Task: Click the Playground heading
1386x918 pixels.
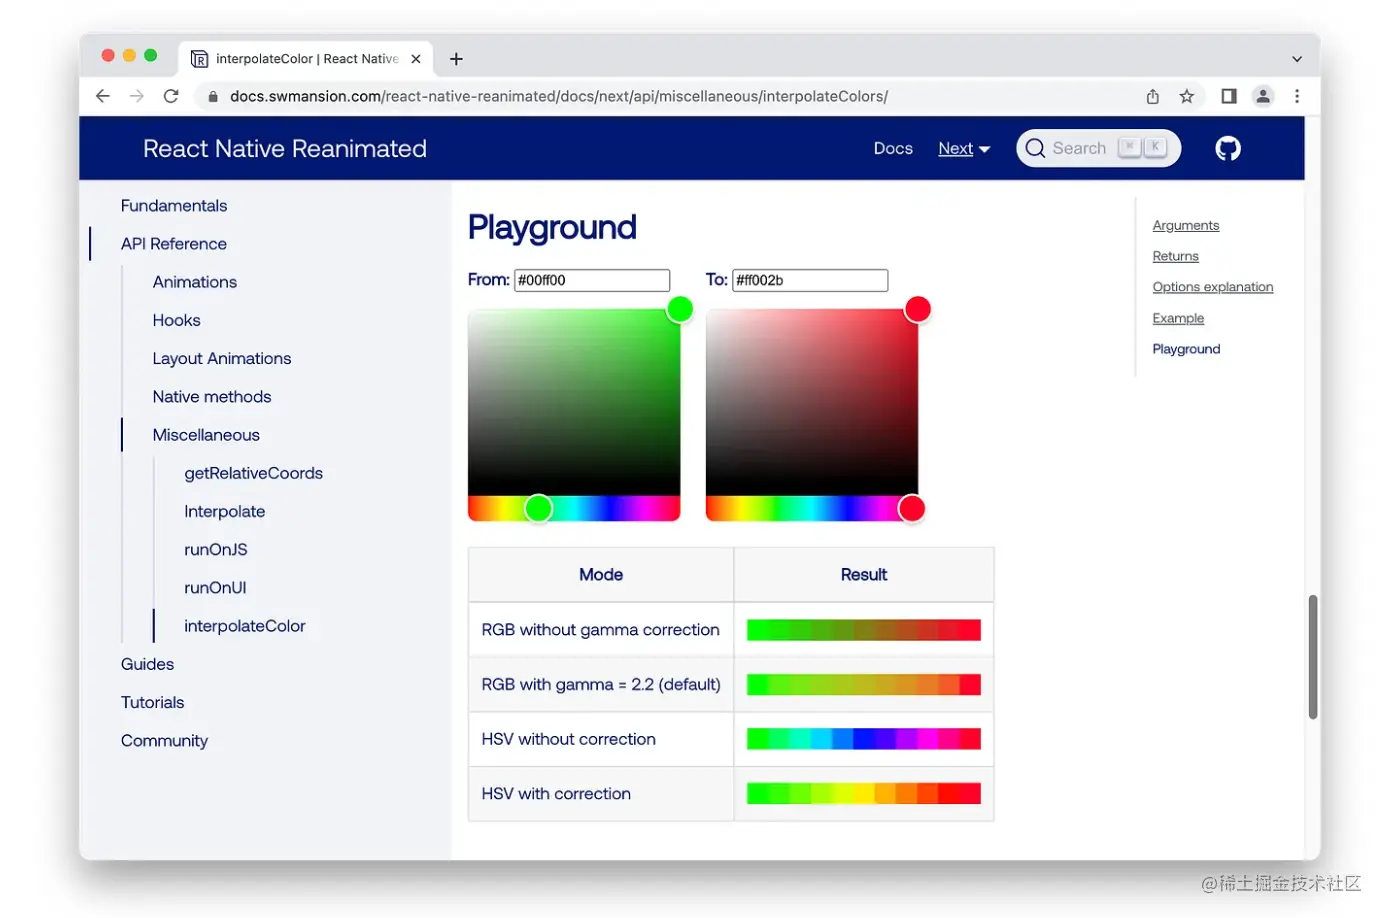Action: pyautogui.click(x=552, y=228)
